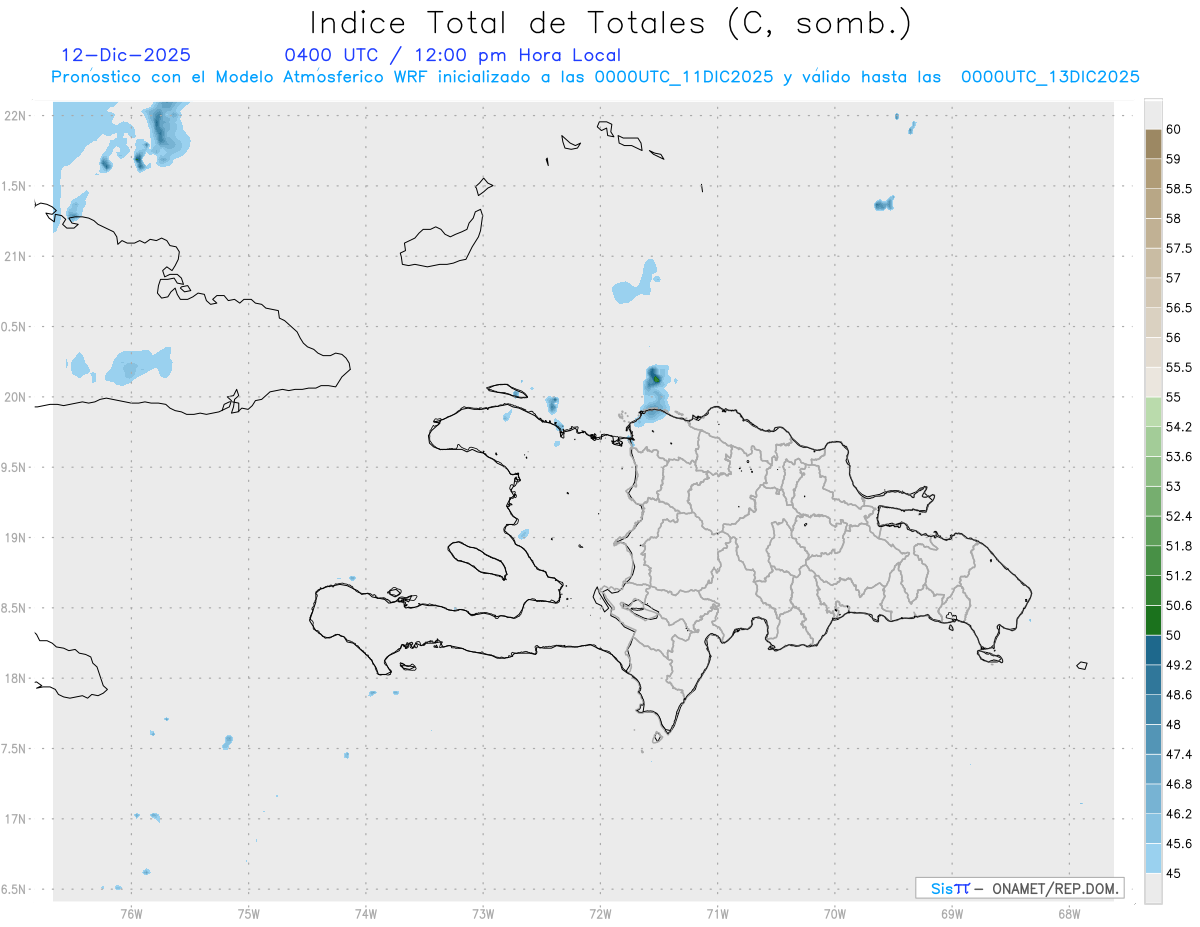Click the colorbar label '53.6'
1200x927 pixels.
click(1179, 457)
